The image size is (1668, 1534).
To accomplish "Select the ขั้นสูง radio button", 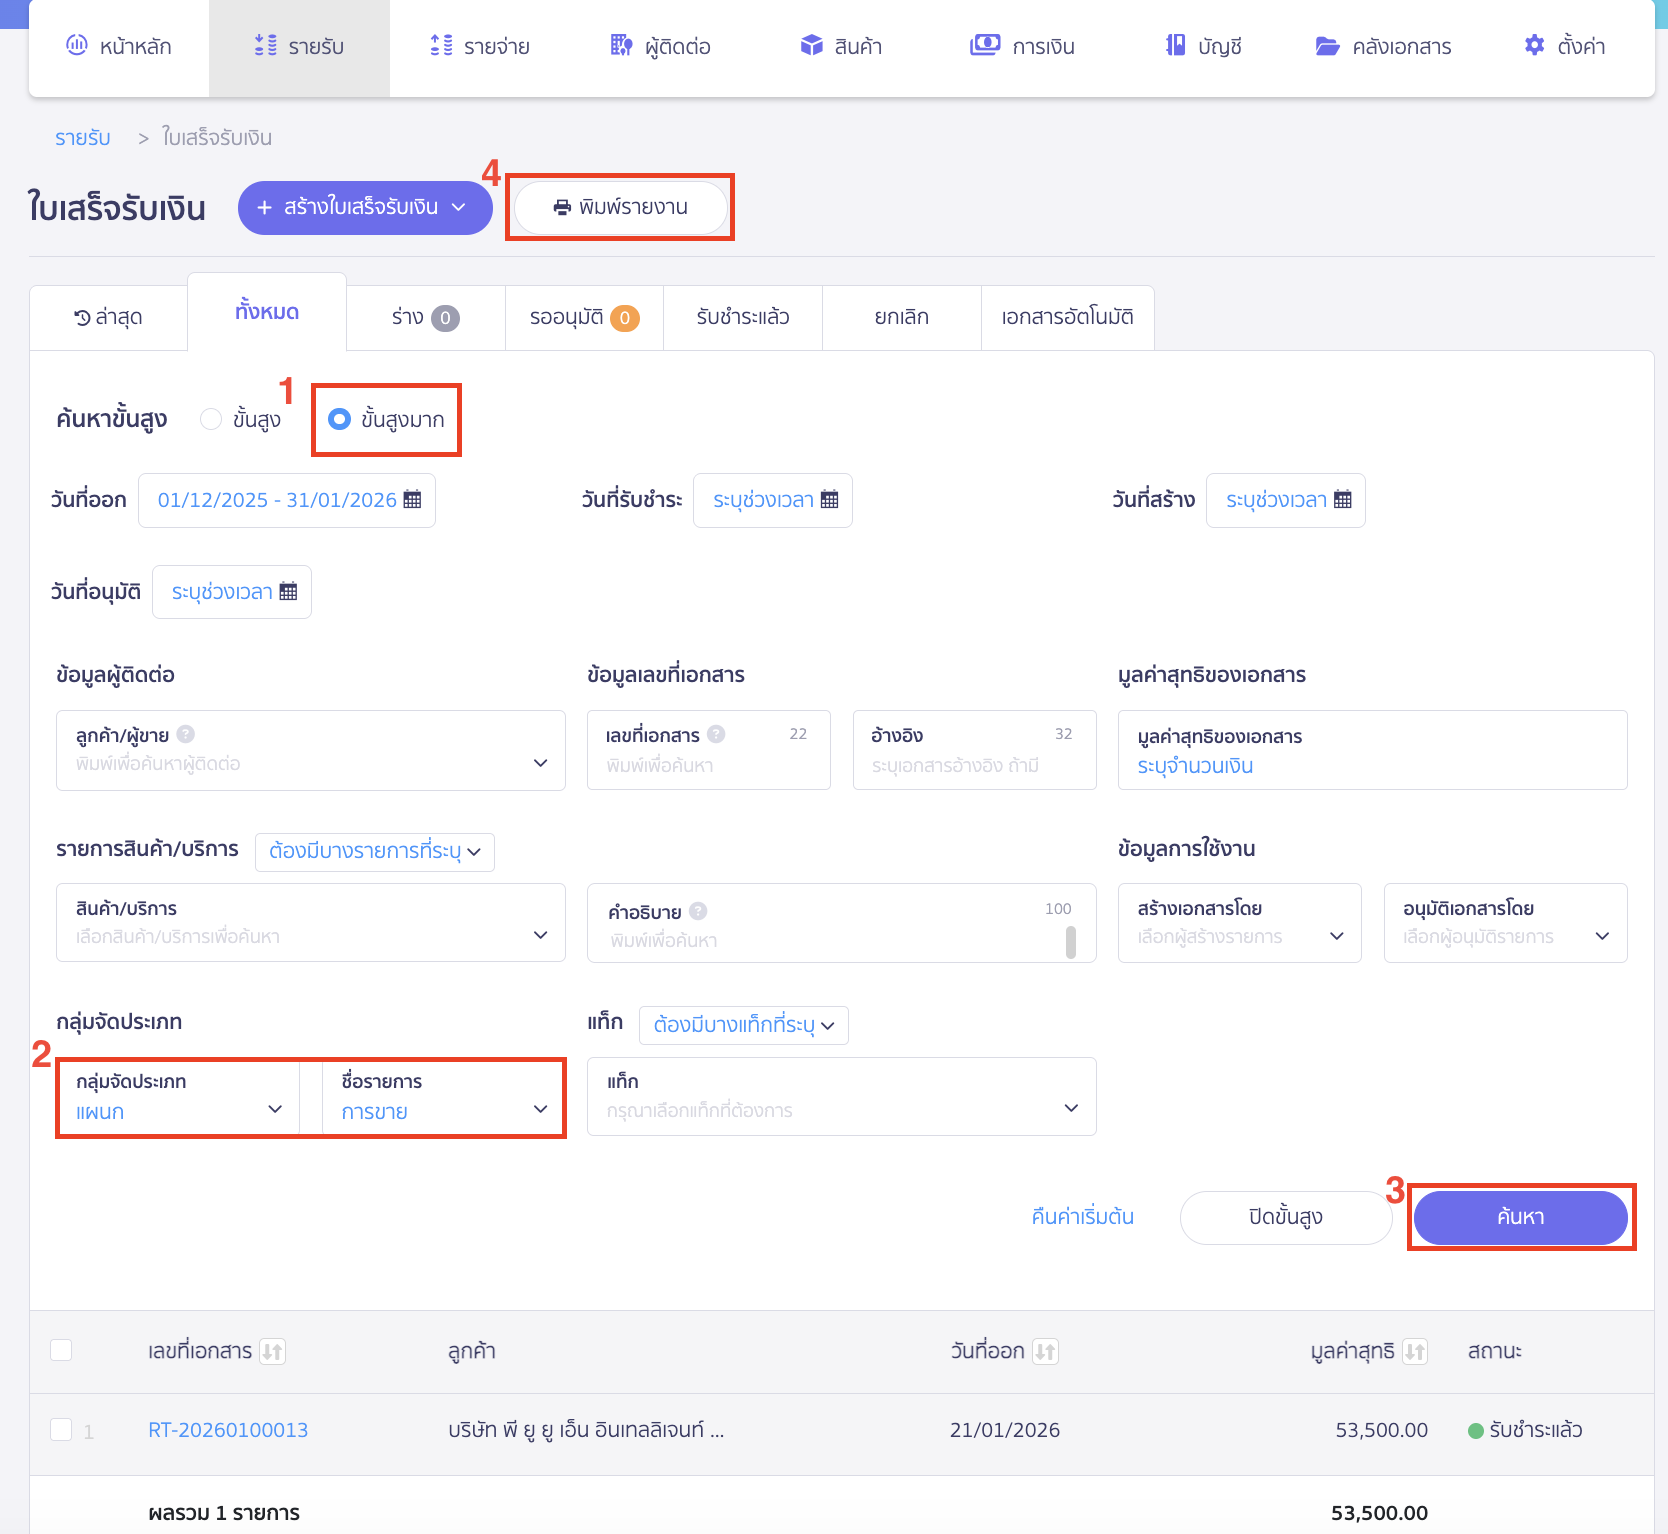I will coord(211,419).
